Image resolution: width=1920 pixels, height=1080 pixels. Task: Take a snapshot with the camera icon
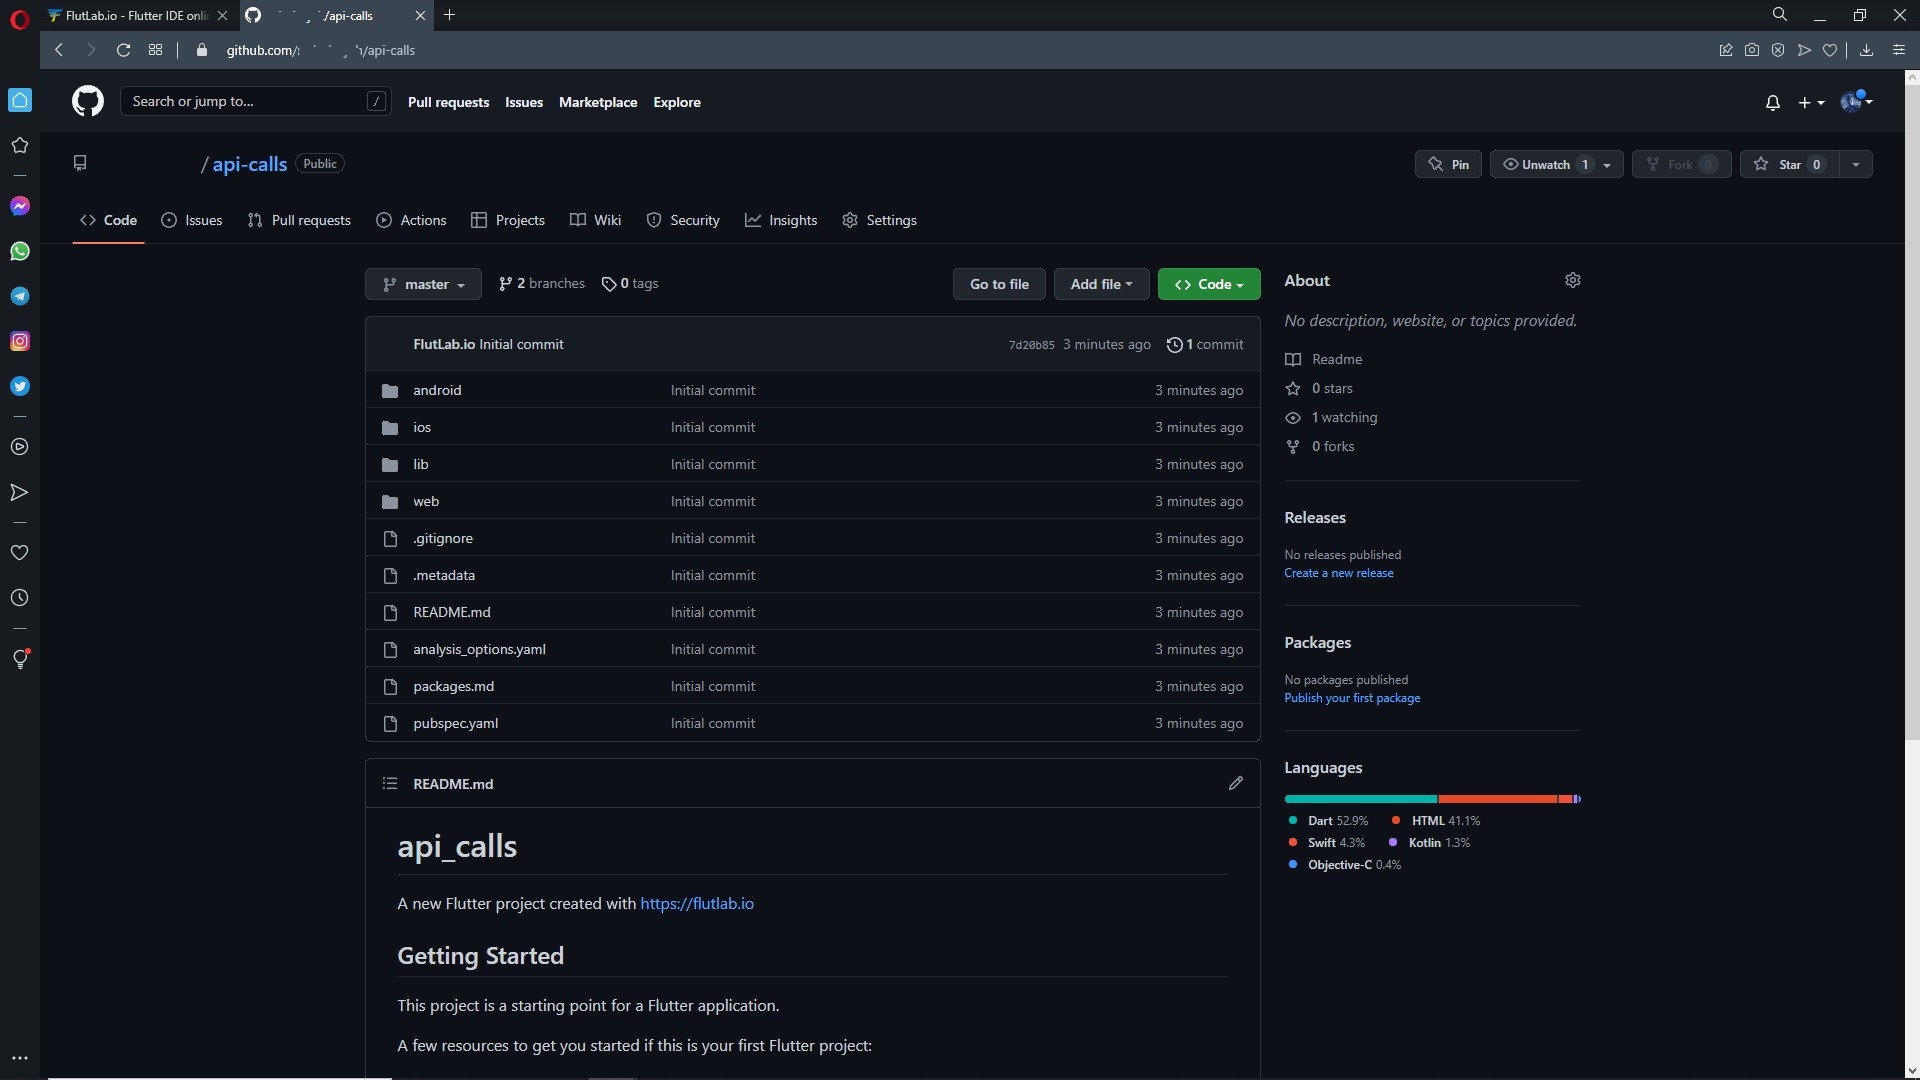1752,50
